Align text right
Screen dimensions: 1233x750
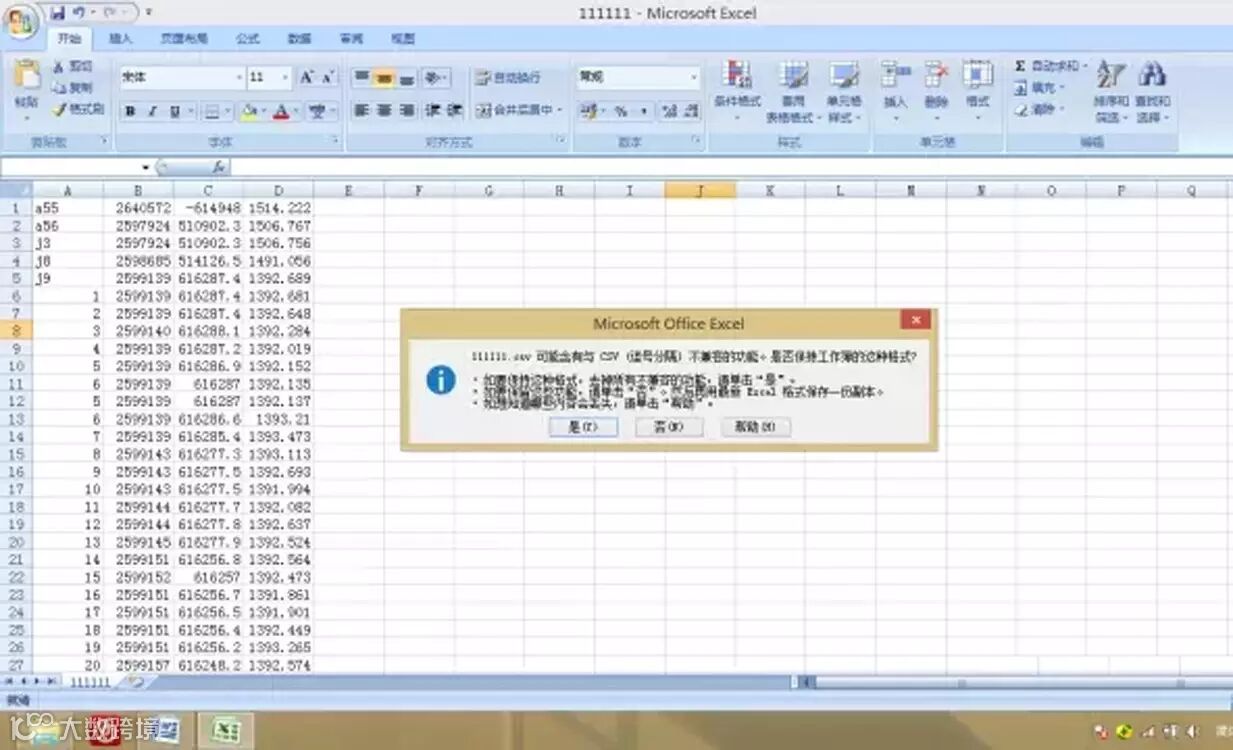[407, 110]
